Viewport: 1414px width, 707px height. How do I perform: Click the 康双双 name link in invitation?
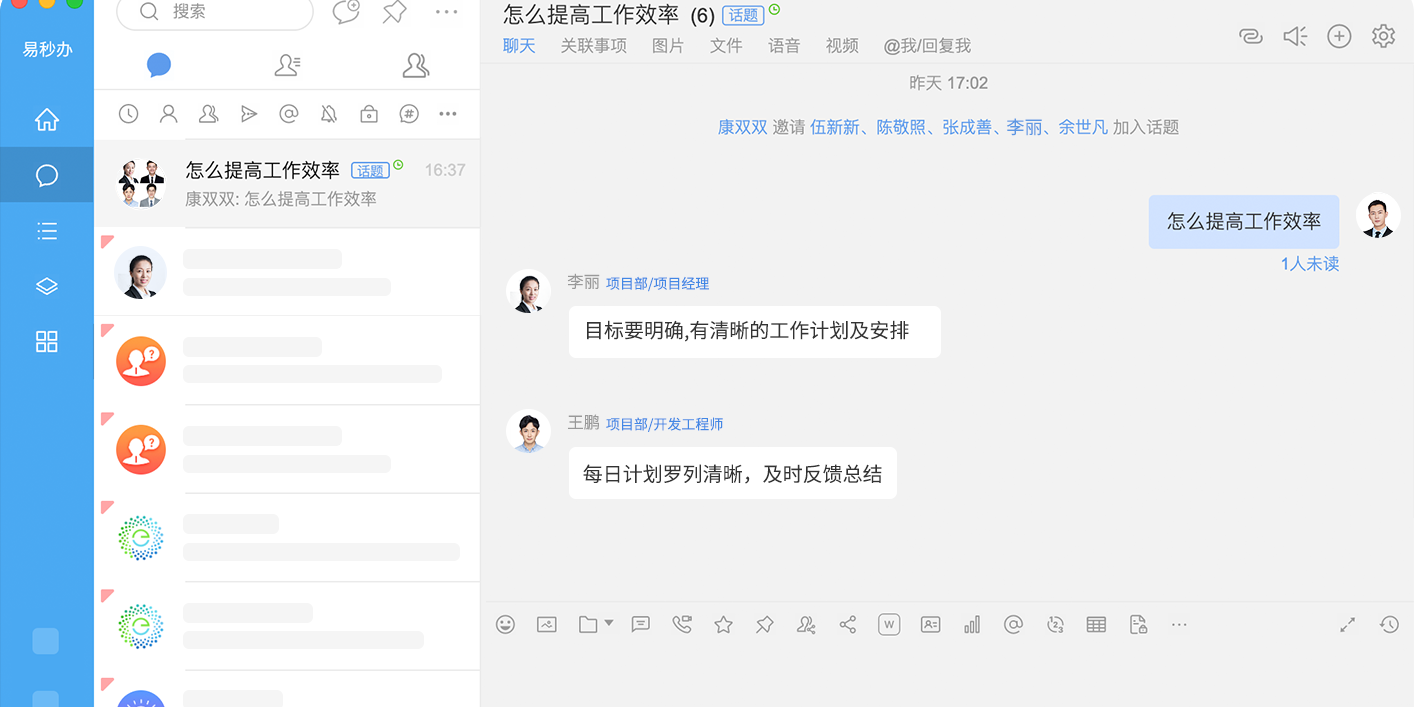[x=742, y=127]
